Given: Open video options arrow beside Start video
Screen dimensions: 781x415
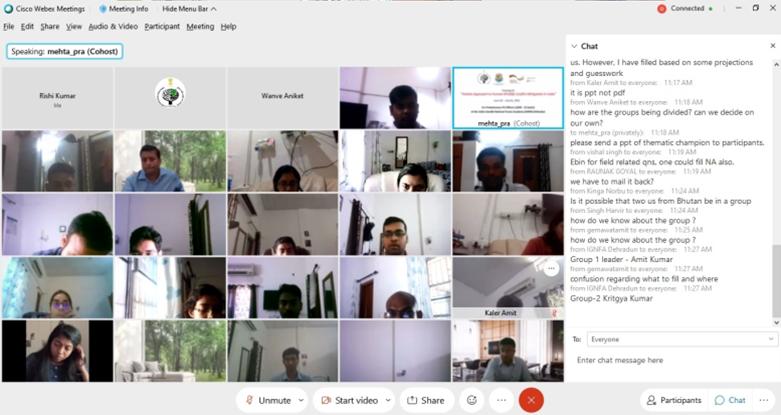Looking at the screenshot, I should click(386, 400).
